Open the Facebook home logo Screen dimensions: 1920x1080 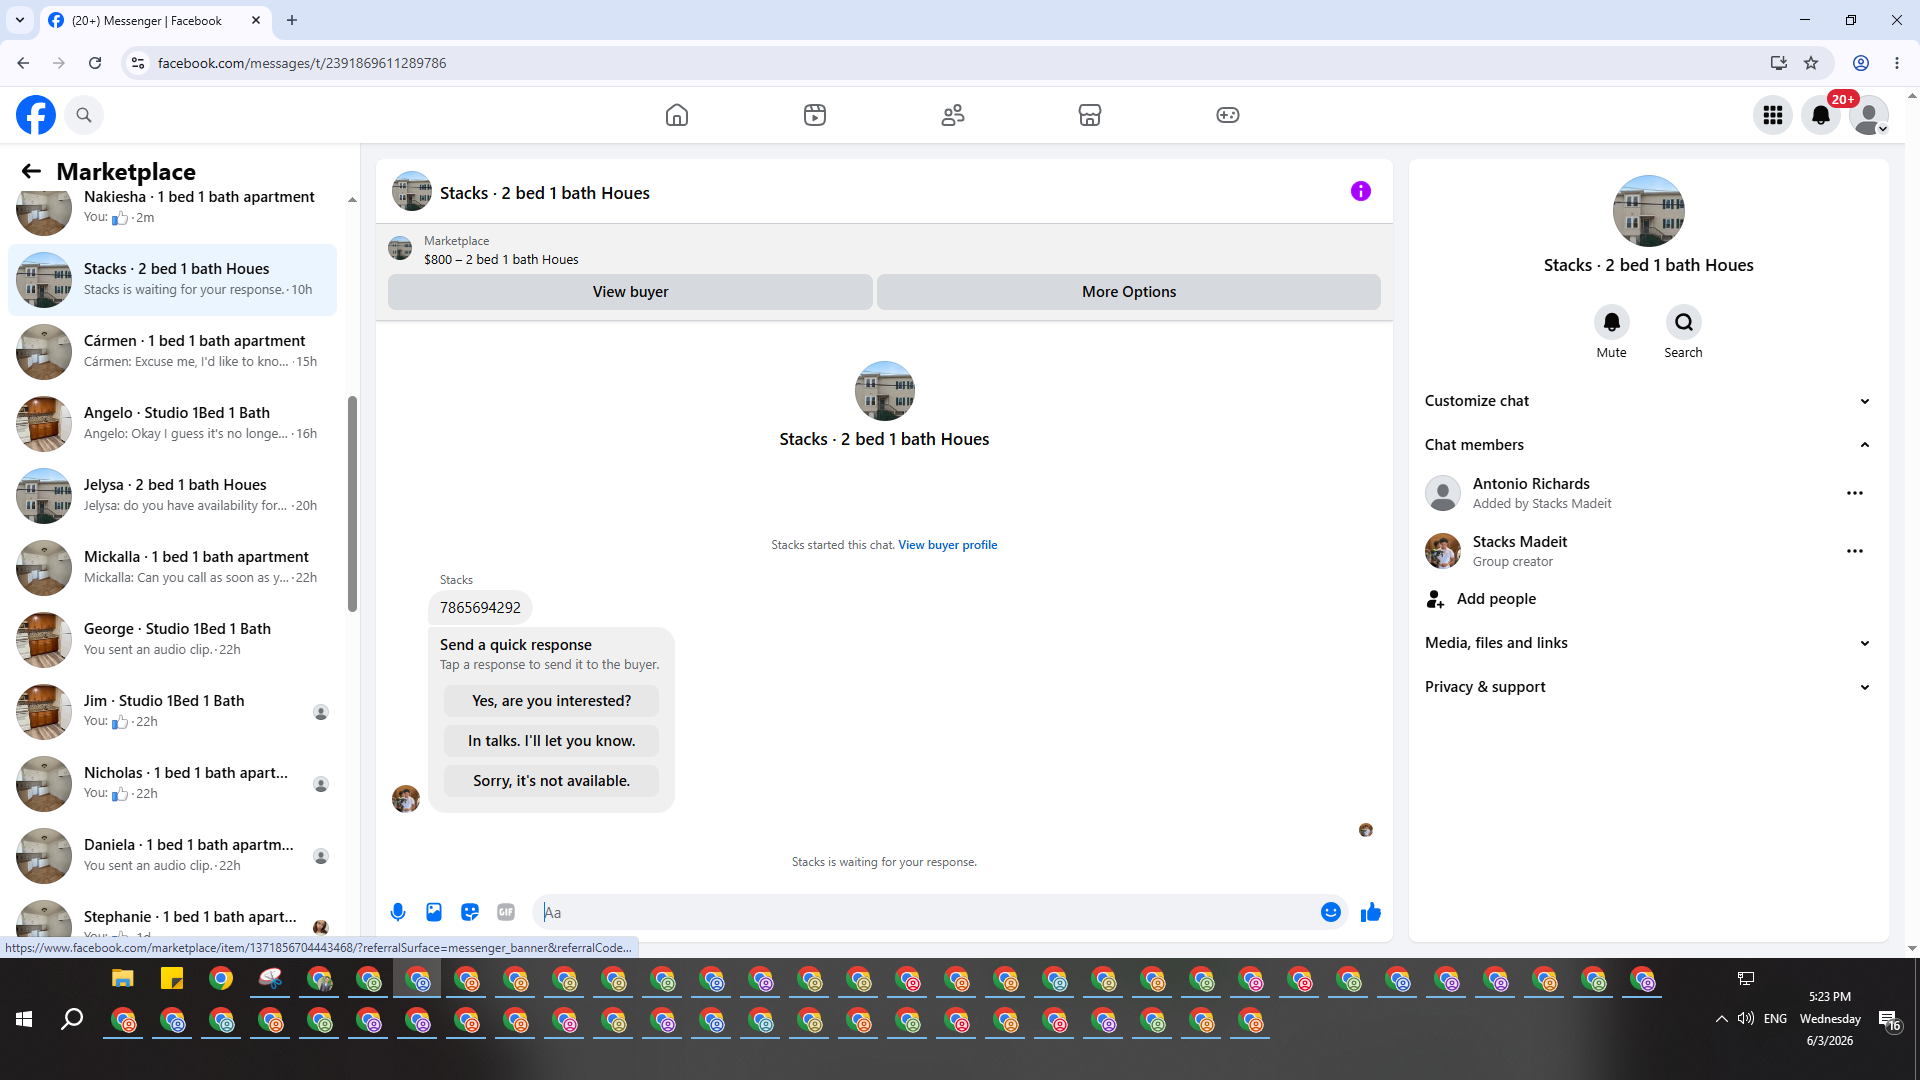[36, 115]
